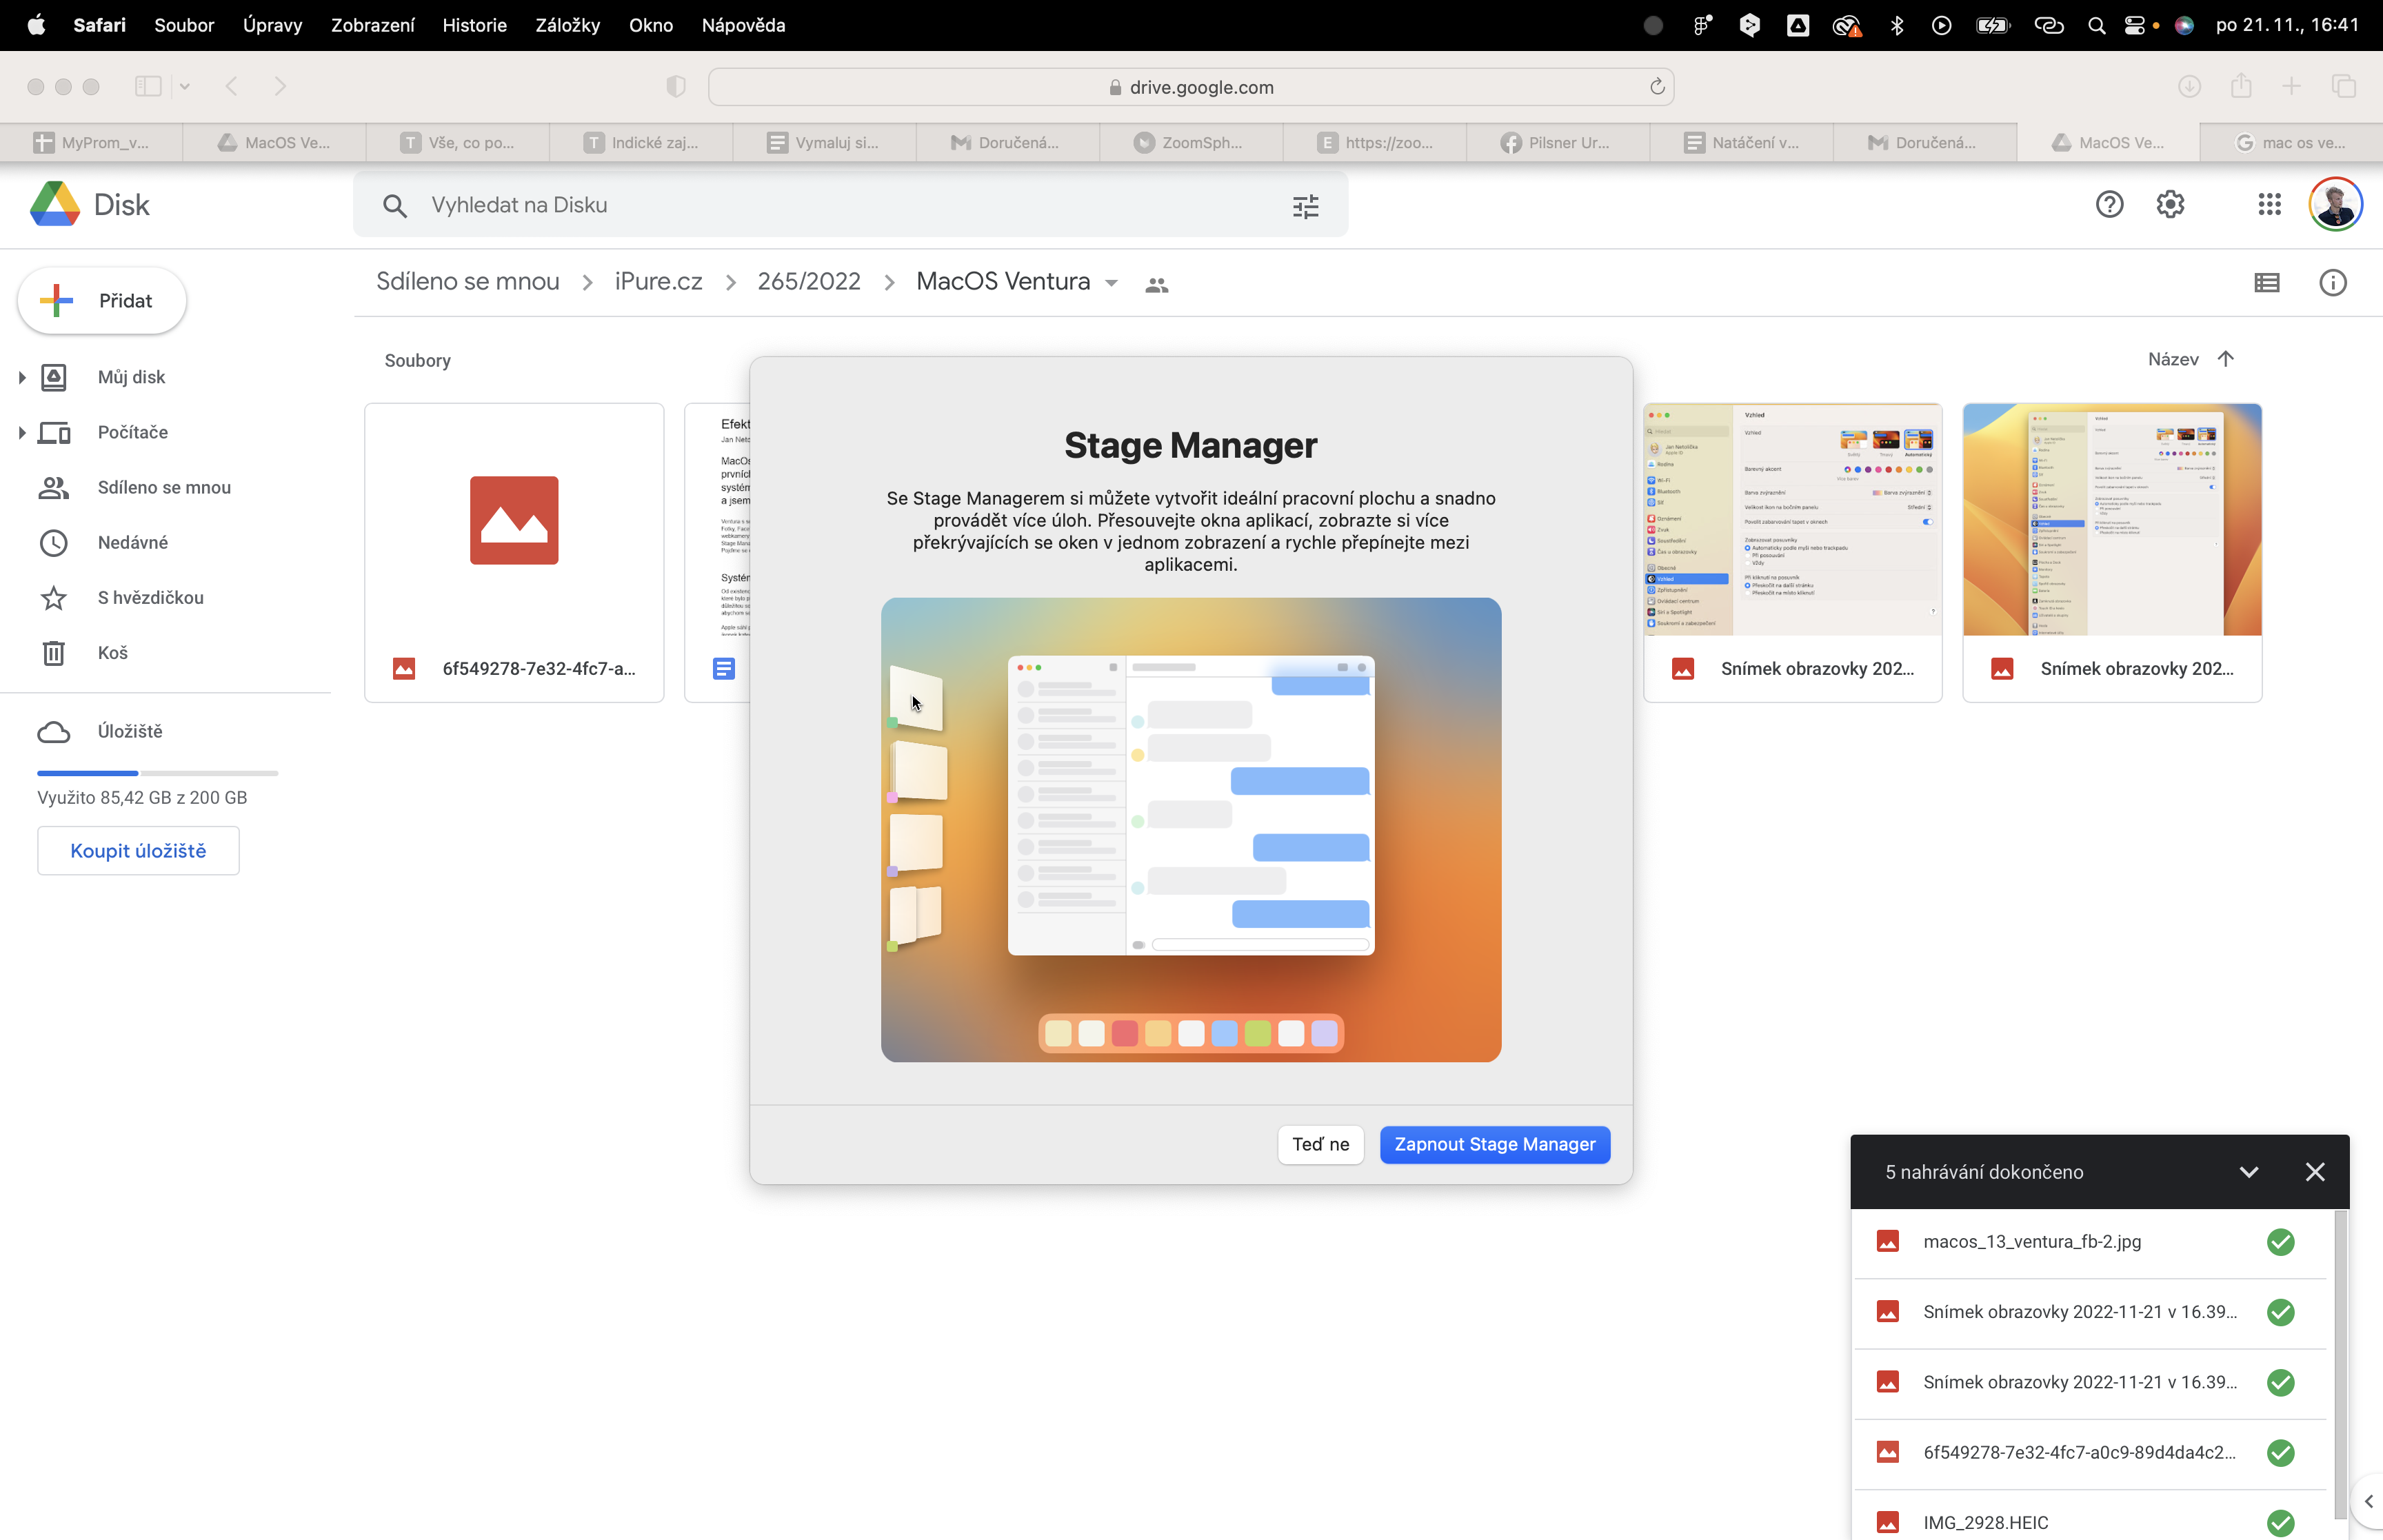The image size is (2383, 1540).
Task: Collapse the uploads list chevron
Action: pos(2248,1172)
